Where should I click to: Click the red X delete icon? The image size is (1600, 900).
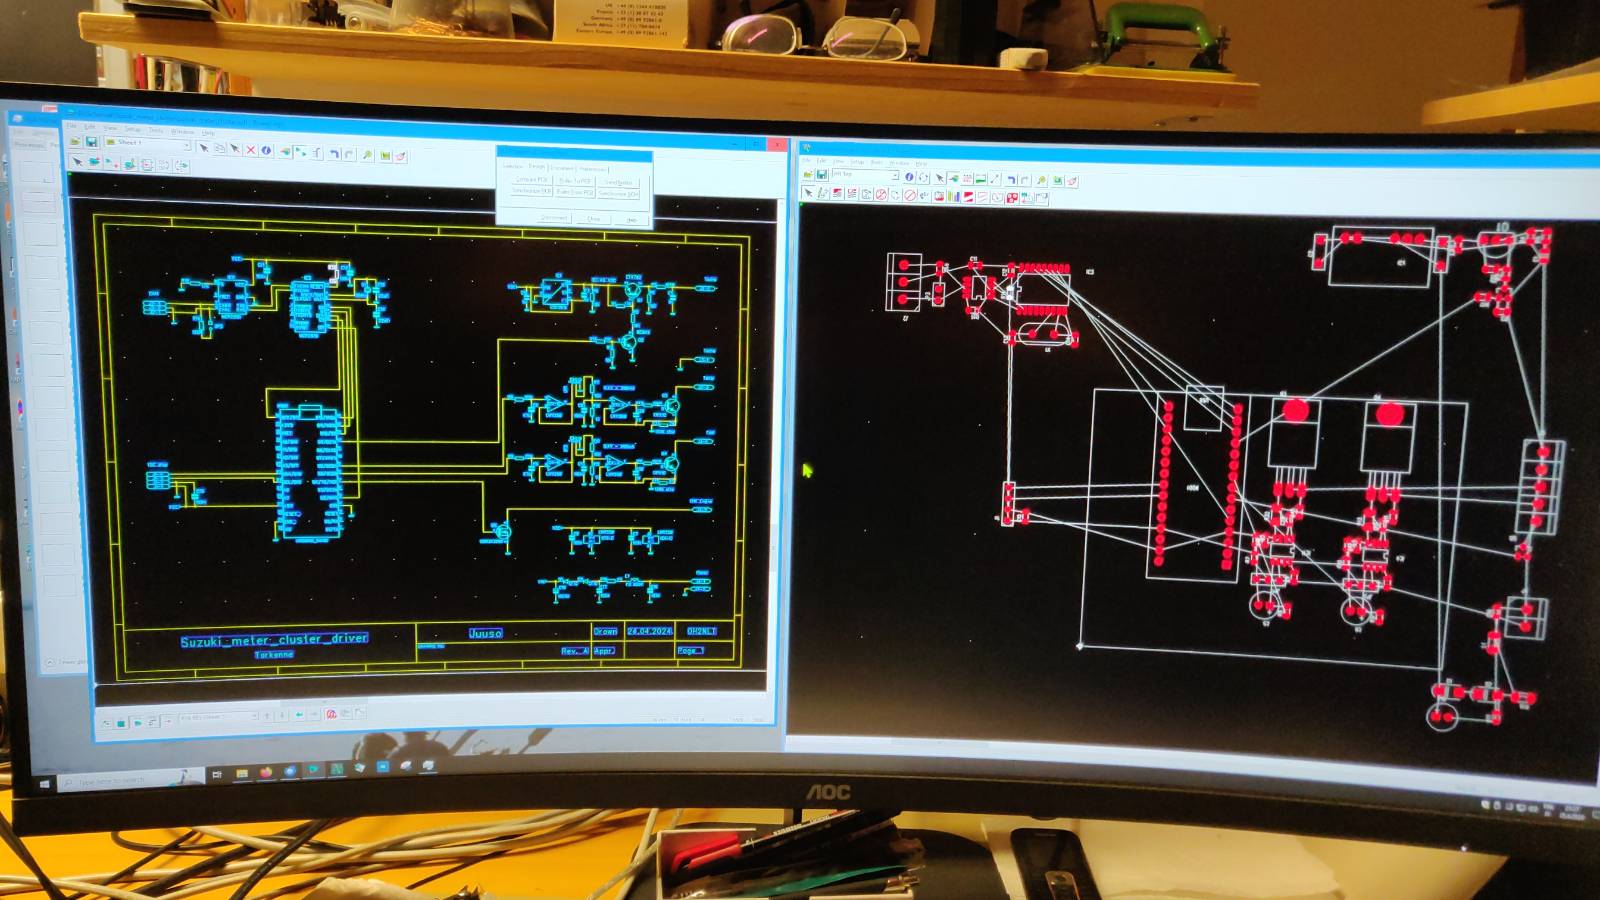coord(251,150)
